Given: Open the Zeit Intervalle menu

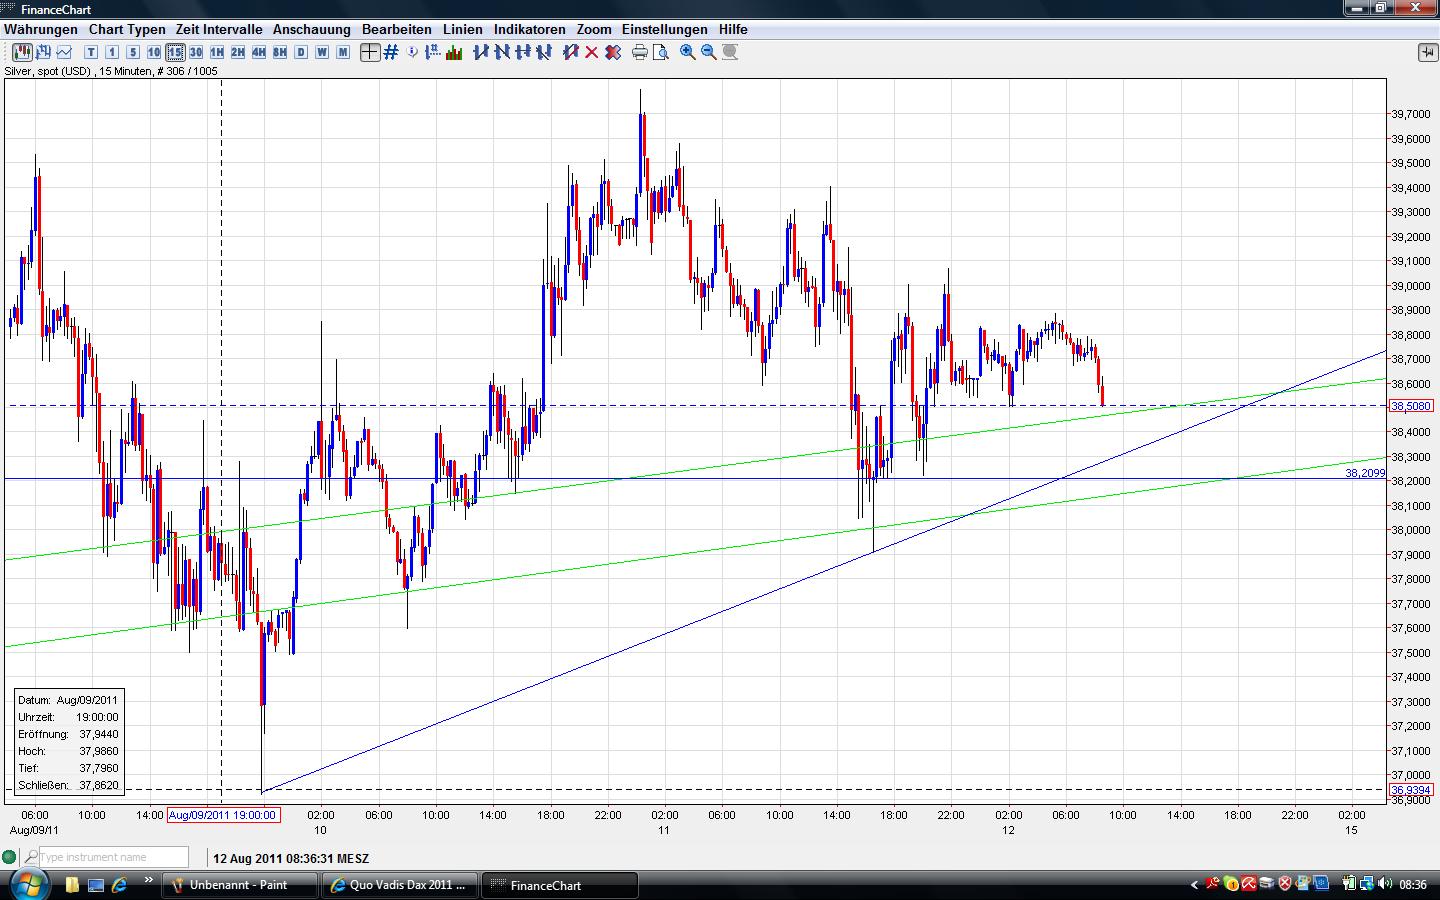Looking at the screenshot, I should pos(219,29).
